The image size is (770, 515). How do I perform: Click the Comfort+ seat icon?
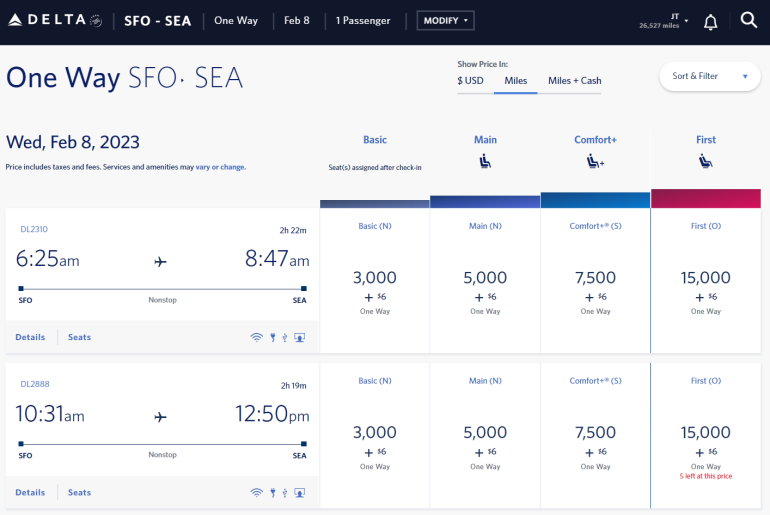pos(595,161)
